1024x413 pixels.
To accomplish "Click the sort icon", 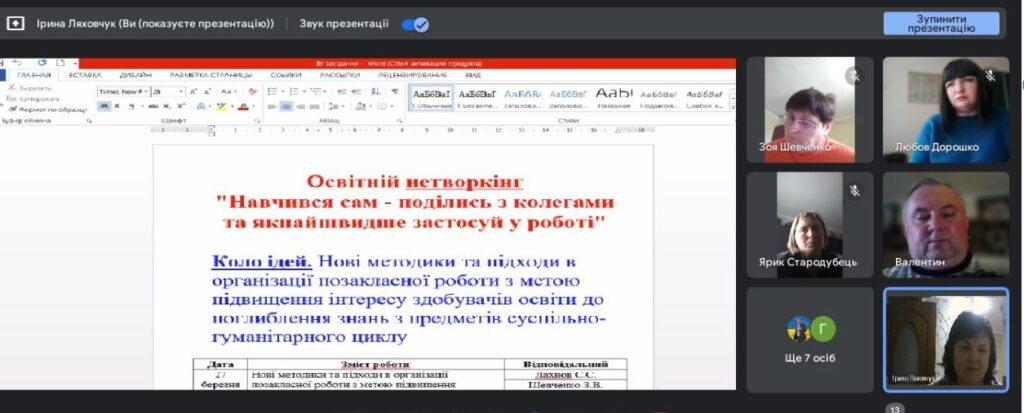I will [x=376, y=91].
